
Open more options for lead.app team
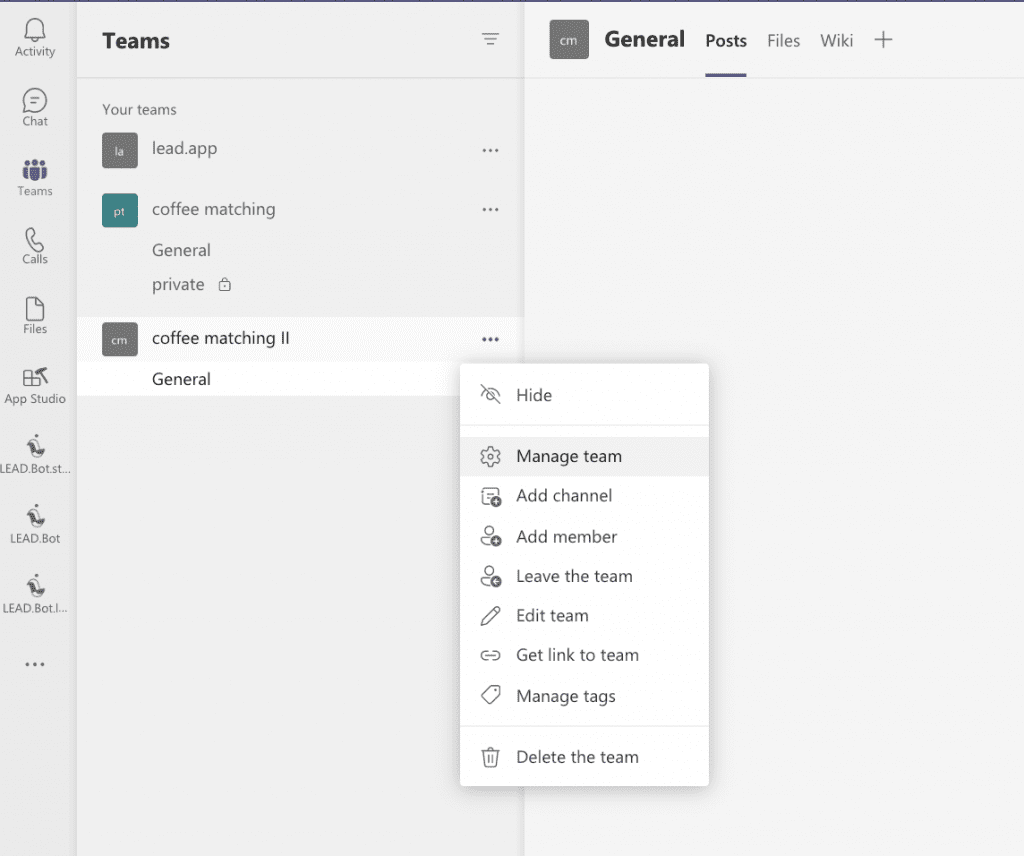pos(490,150)
